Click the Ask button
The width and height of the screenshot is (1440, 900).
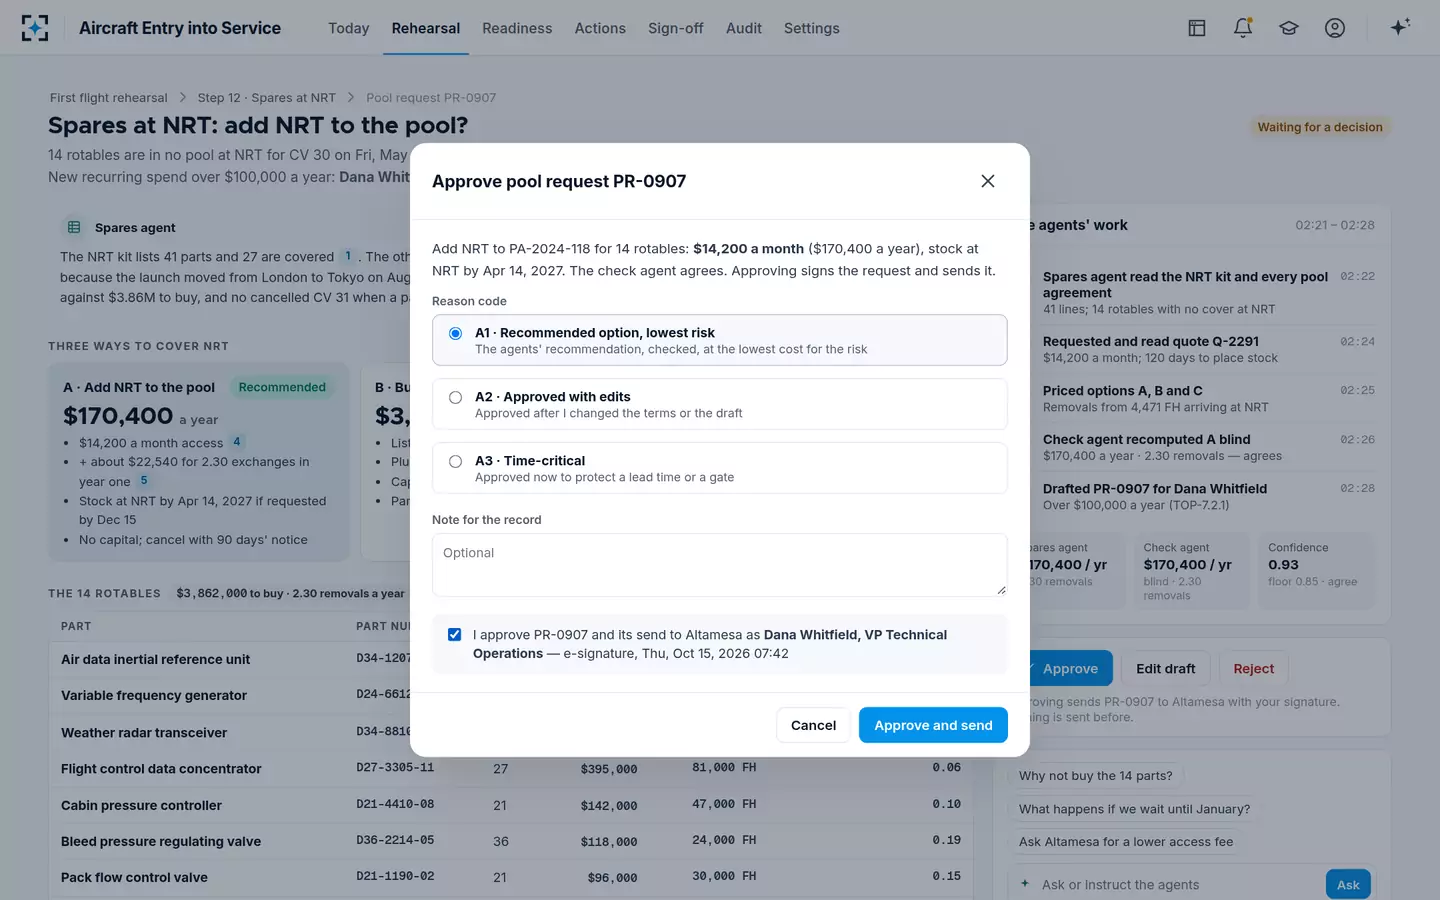click(1348, 885)
